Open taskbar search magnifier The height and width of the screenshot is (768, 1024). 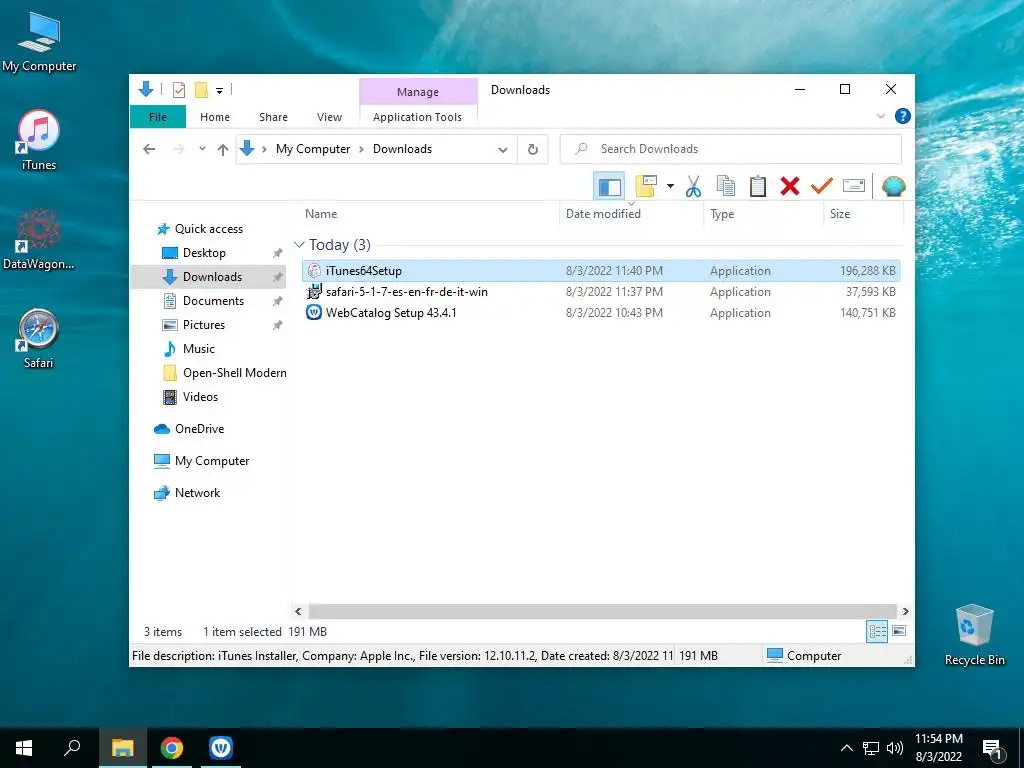click(x=72, y=748)
